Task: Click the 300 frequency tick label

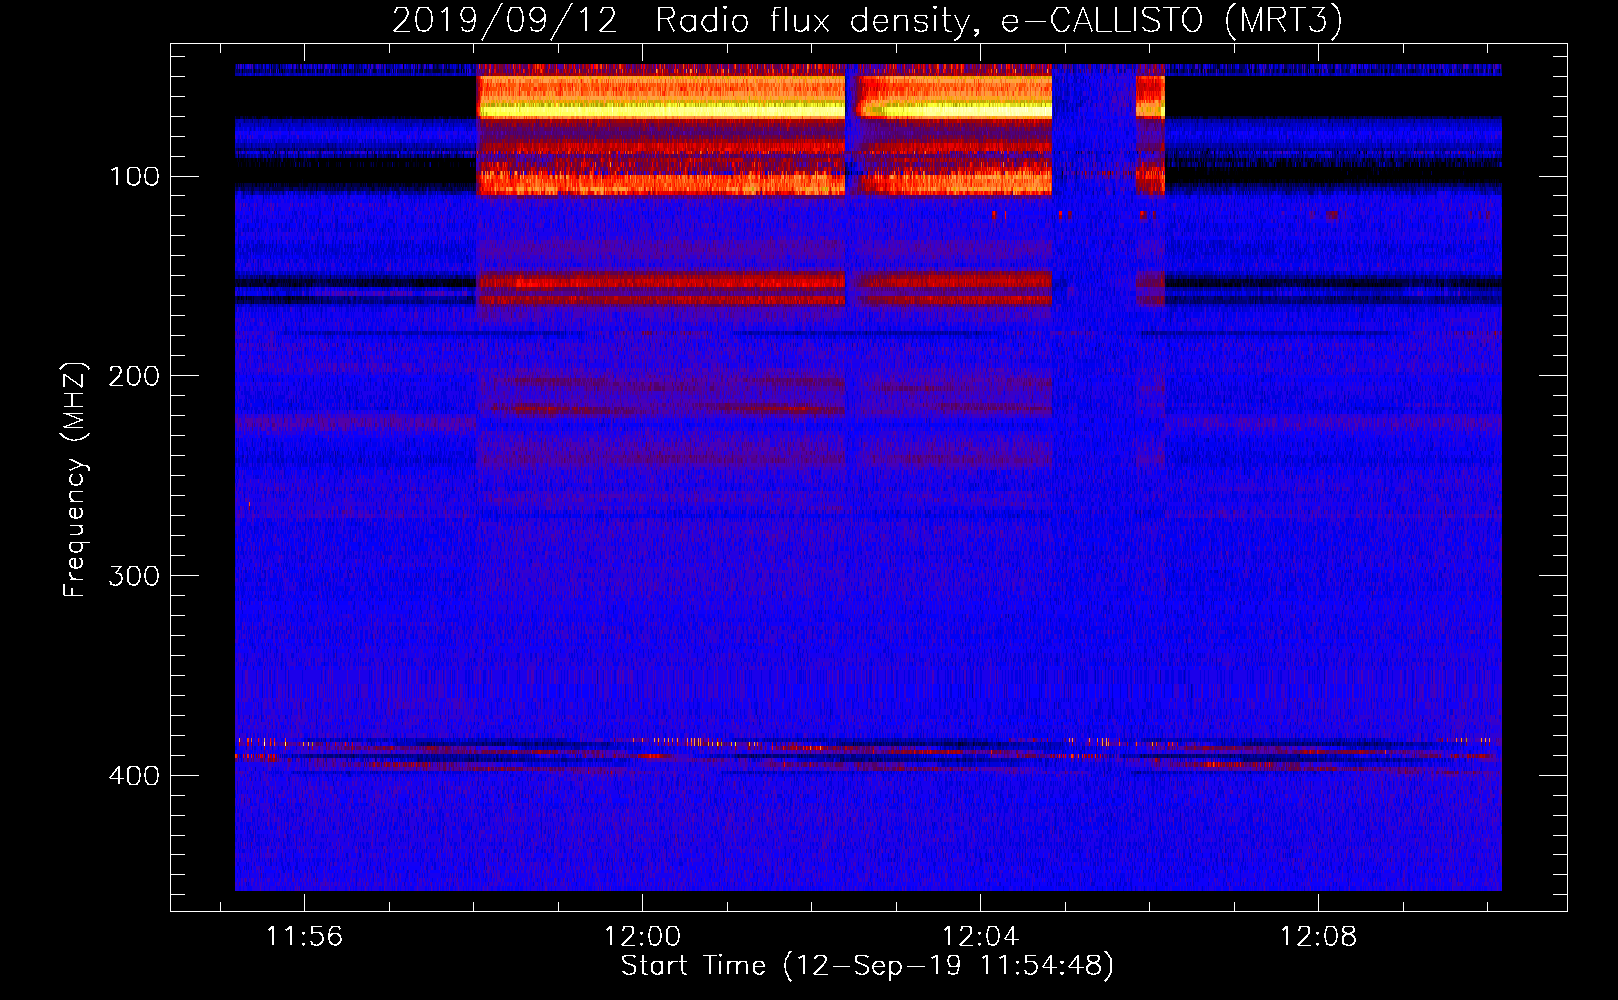Action: coord(134,576)
